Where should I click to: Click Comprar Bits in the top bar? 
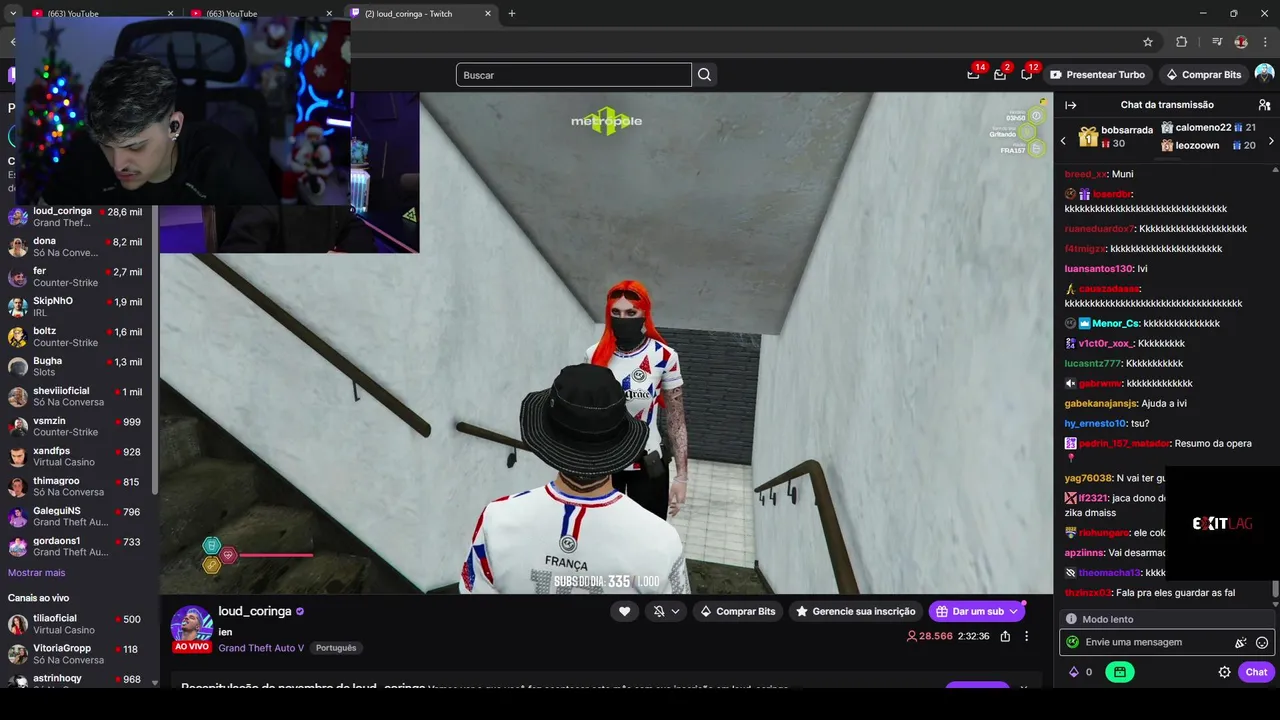1203,75
